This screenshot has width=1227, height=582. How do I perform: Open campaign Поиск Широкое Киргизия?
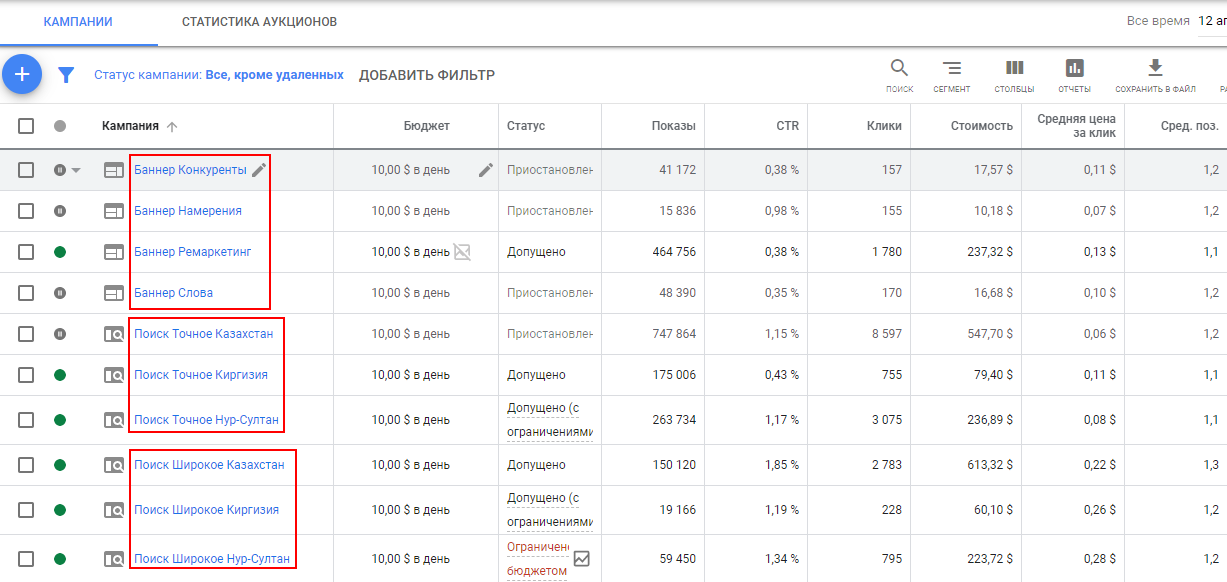click(206, 510)
